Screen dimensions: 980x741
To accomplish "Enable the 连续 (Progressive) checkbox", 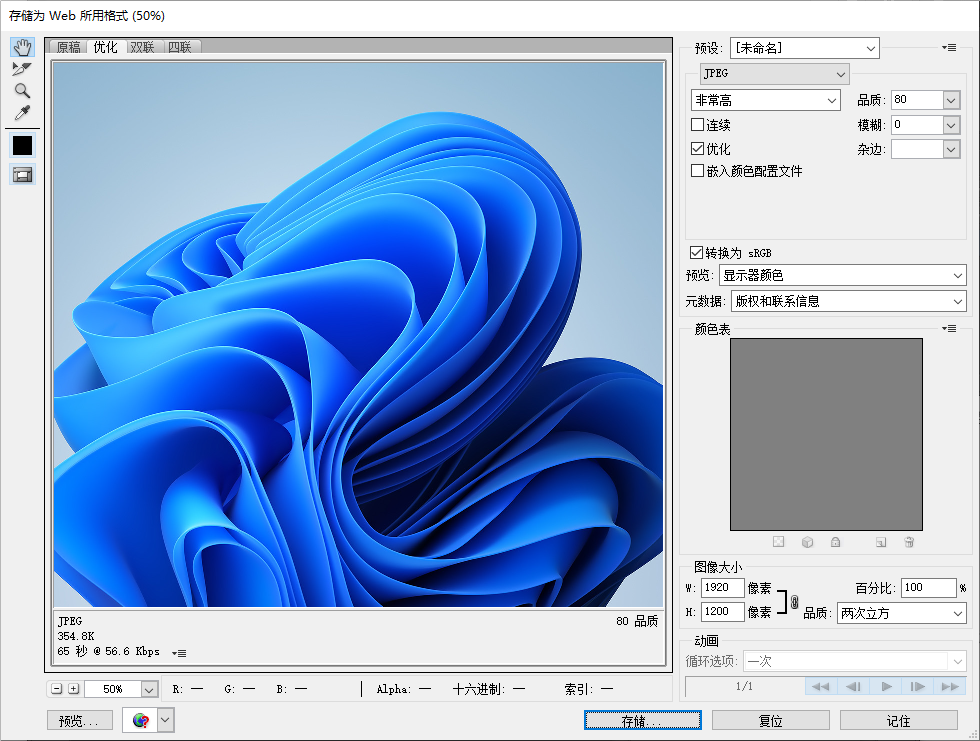I will (x=698, y=125).
